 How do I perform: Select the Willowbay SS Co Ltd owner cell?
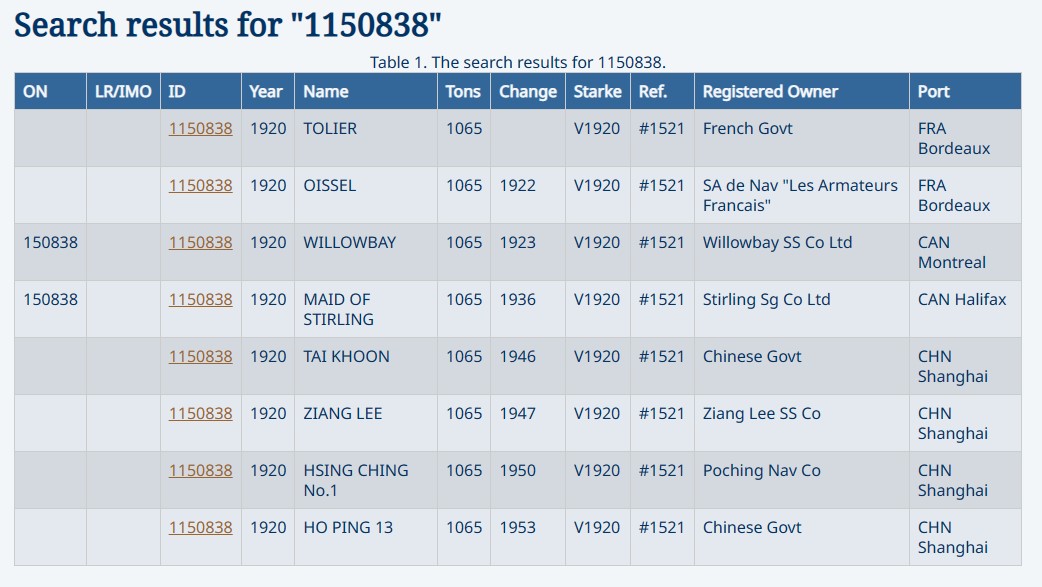(801, 253)
